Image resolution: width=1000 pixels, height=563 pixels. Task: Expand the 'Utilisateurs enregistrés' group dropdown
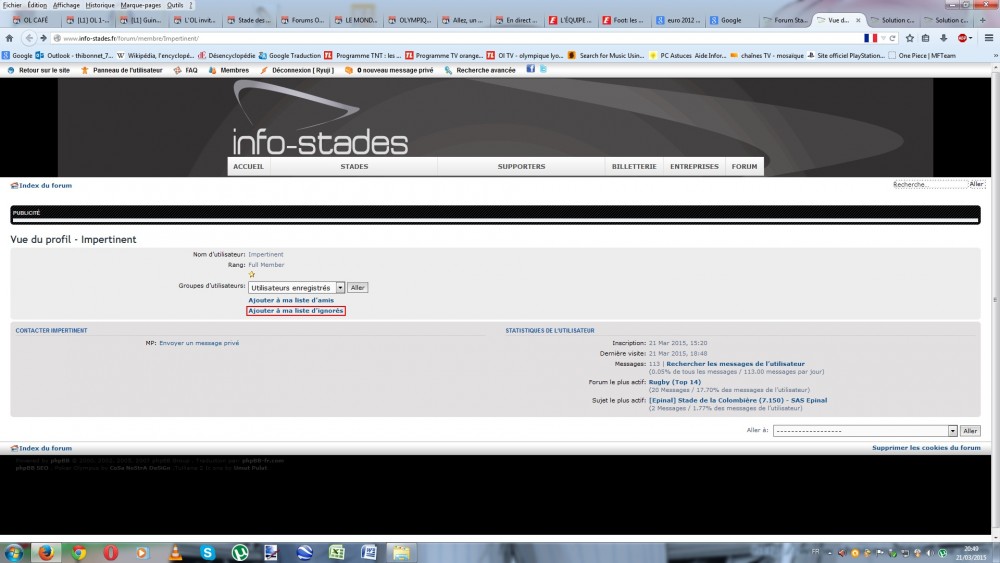(340, 288)
